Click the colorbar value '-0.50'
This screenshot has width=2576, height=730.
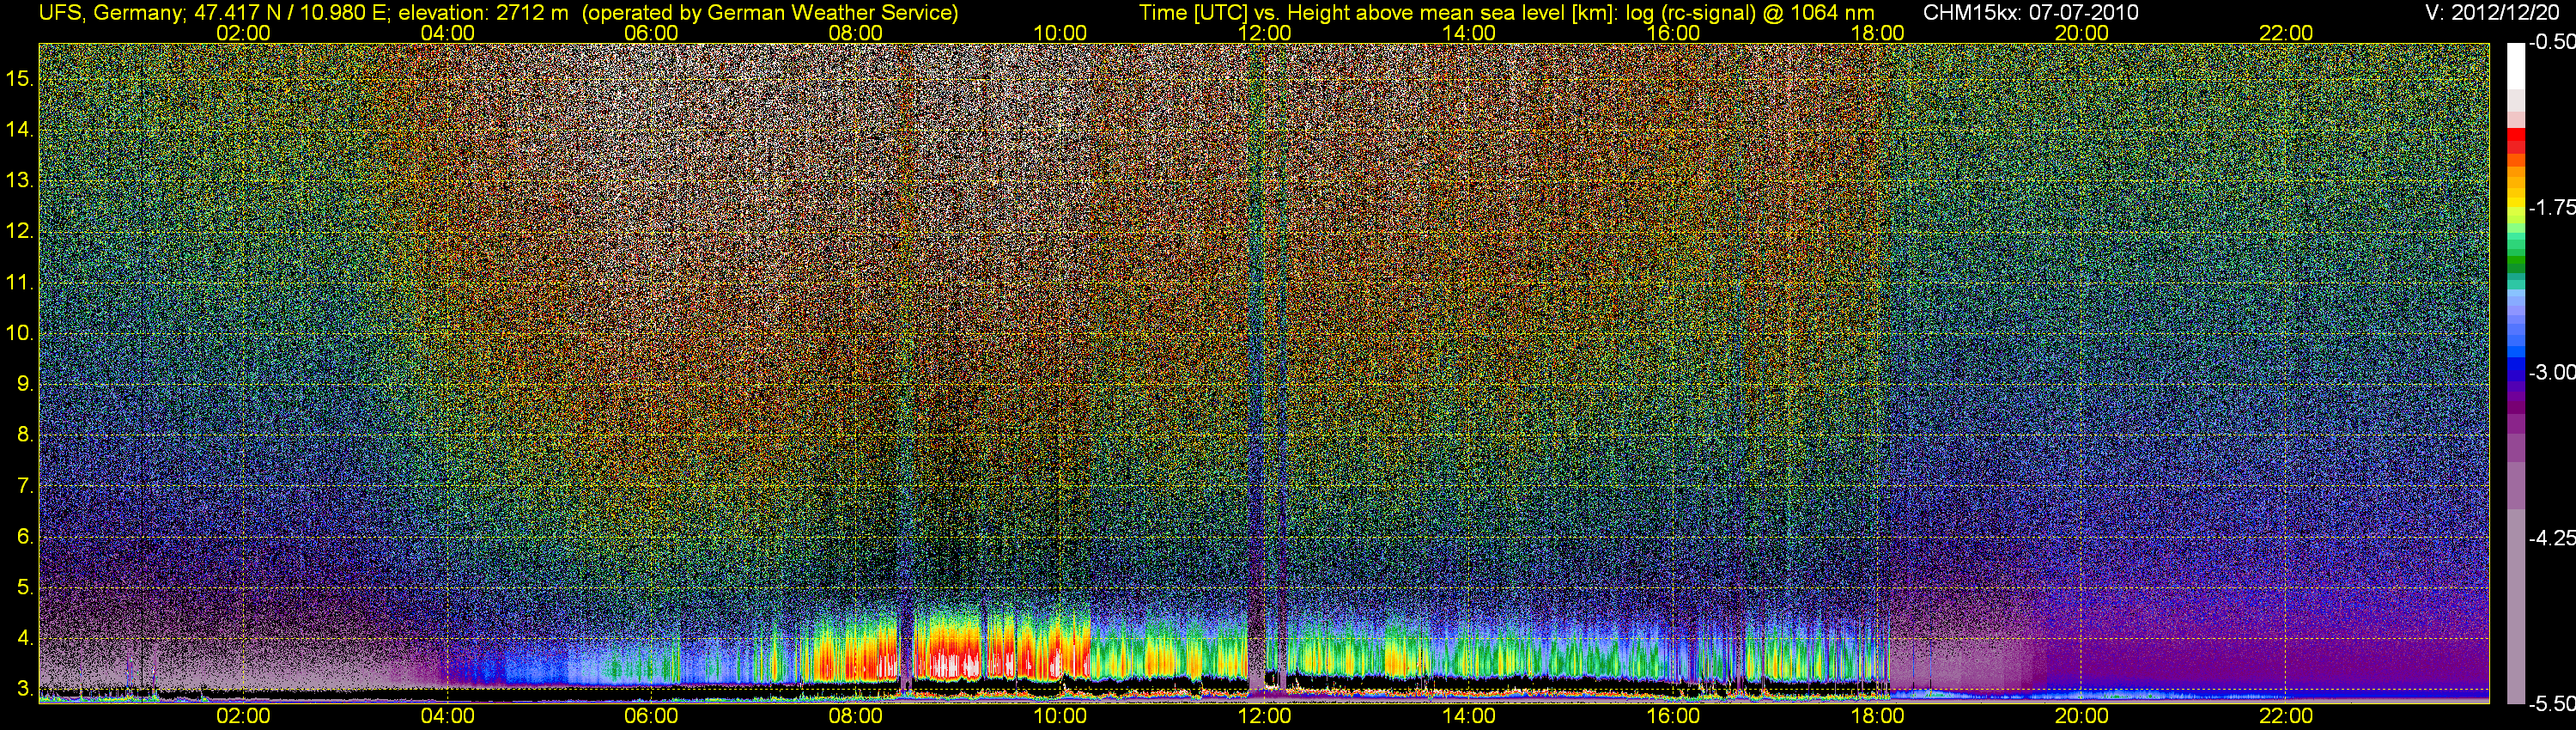[x=2551, y=43]
